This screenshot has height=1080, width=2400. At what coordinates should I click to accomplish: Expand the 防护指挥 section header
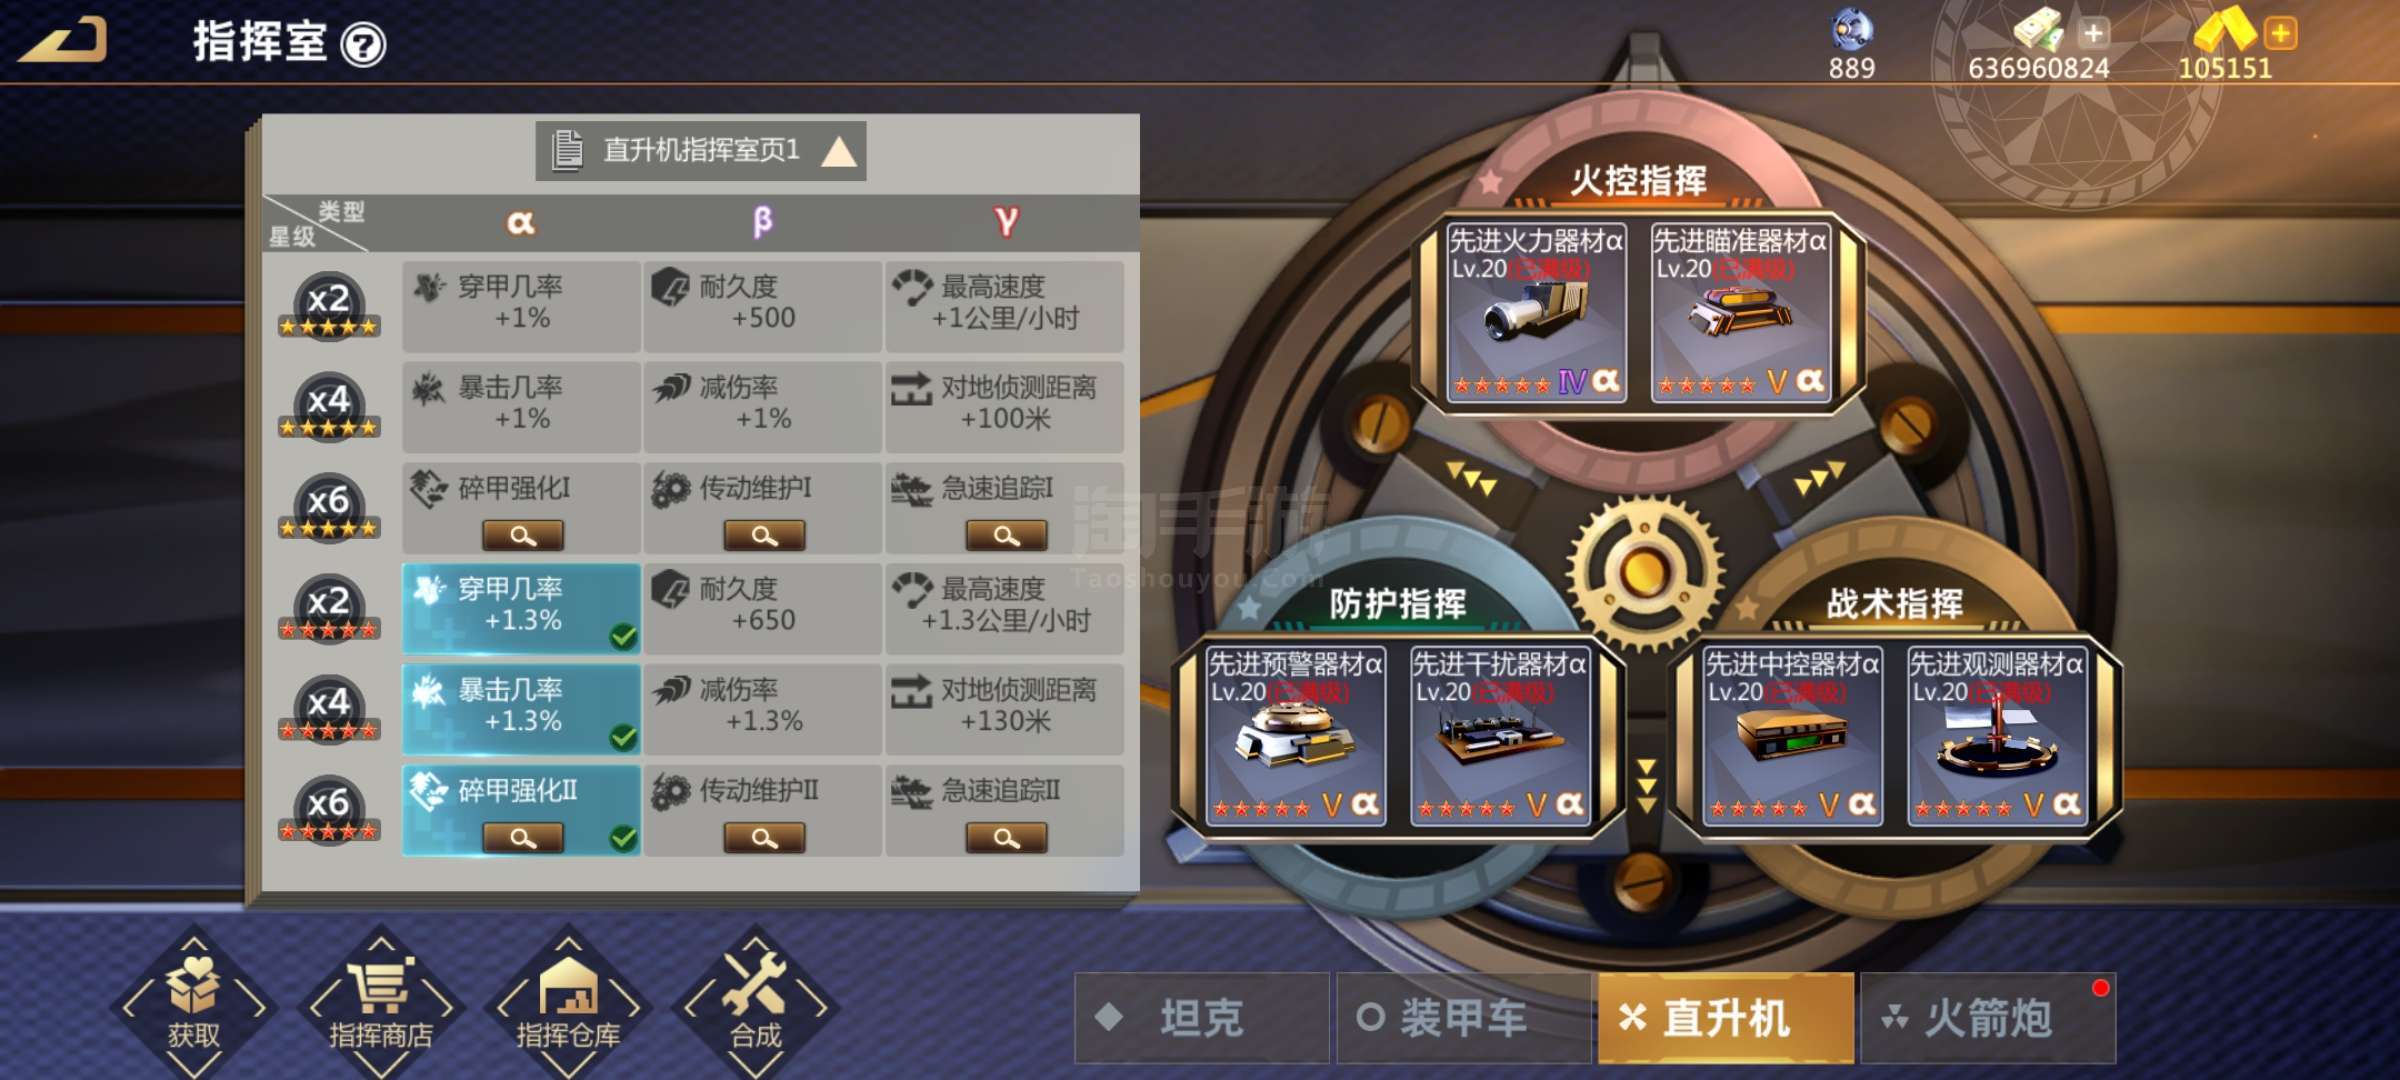pyautogui.click(x=1397, y=604)
